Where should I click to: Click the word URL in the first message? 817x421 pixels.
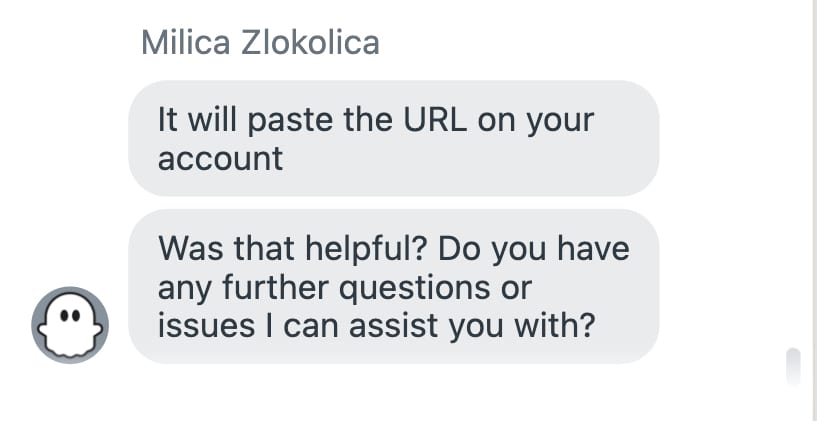click(435, 120)
